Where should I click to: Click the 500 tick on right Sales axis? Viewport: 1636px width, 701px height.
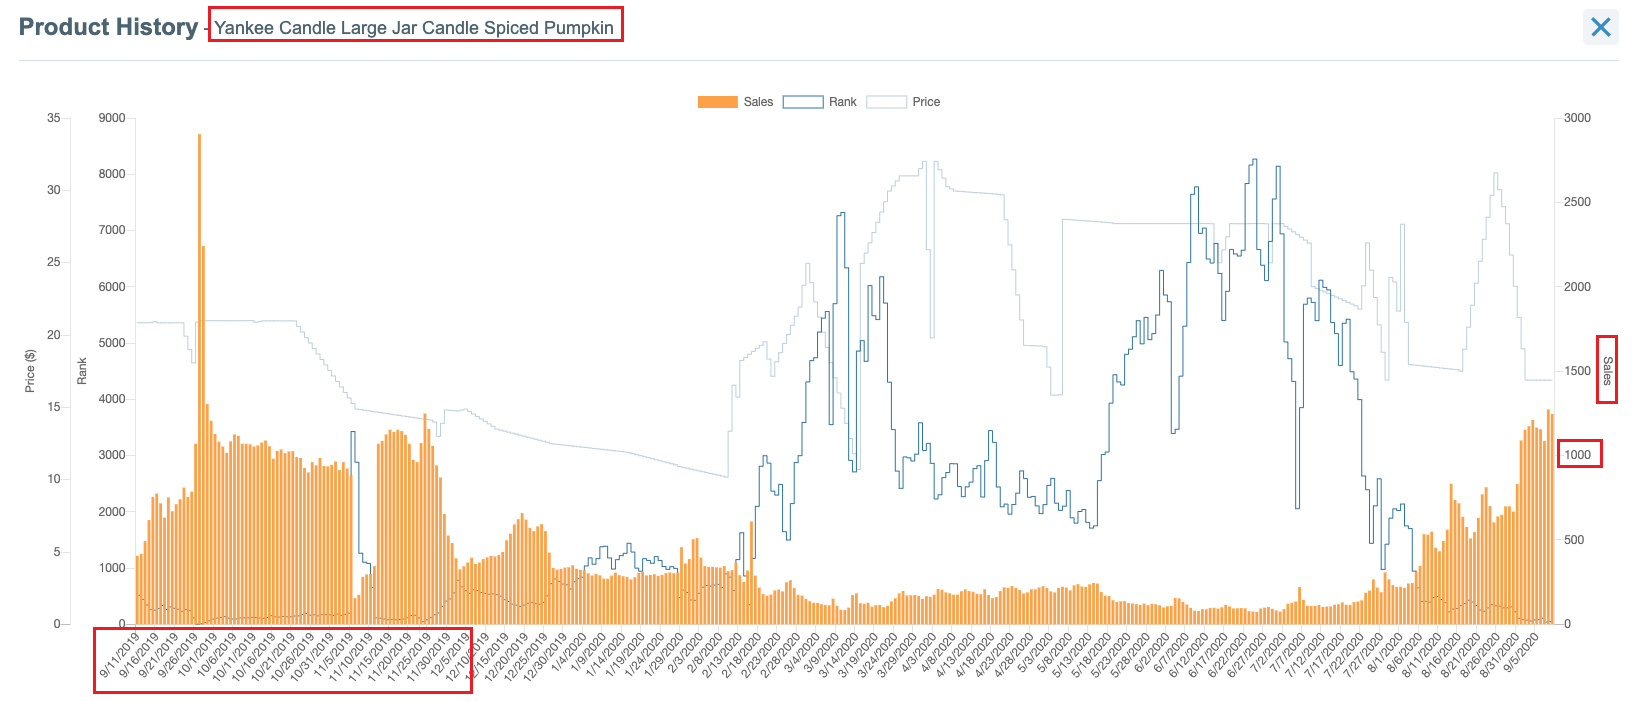1574,540
